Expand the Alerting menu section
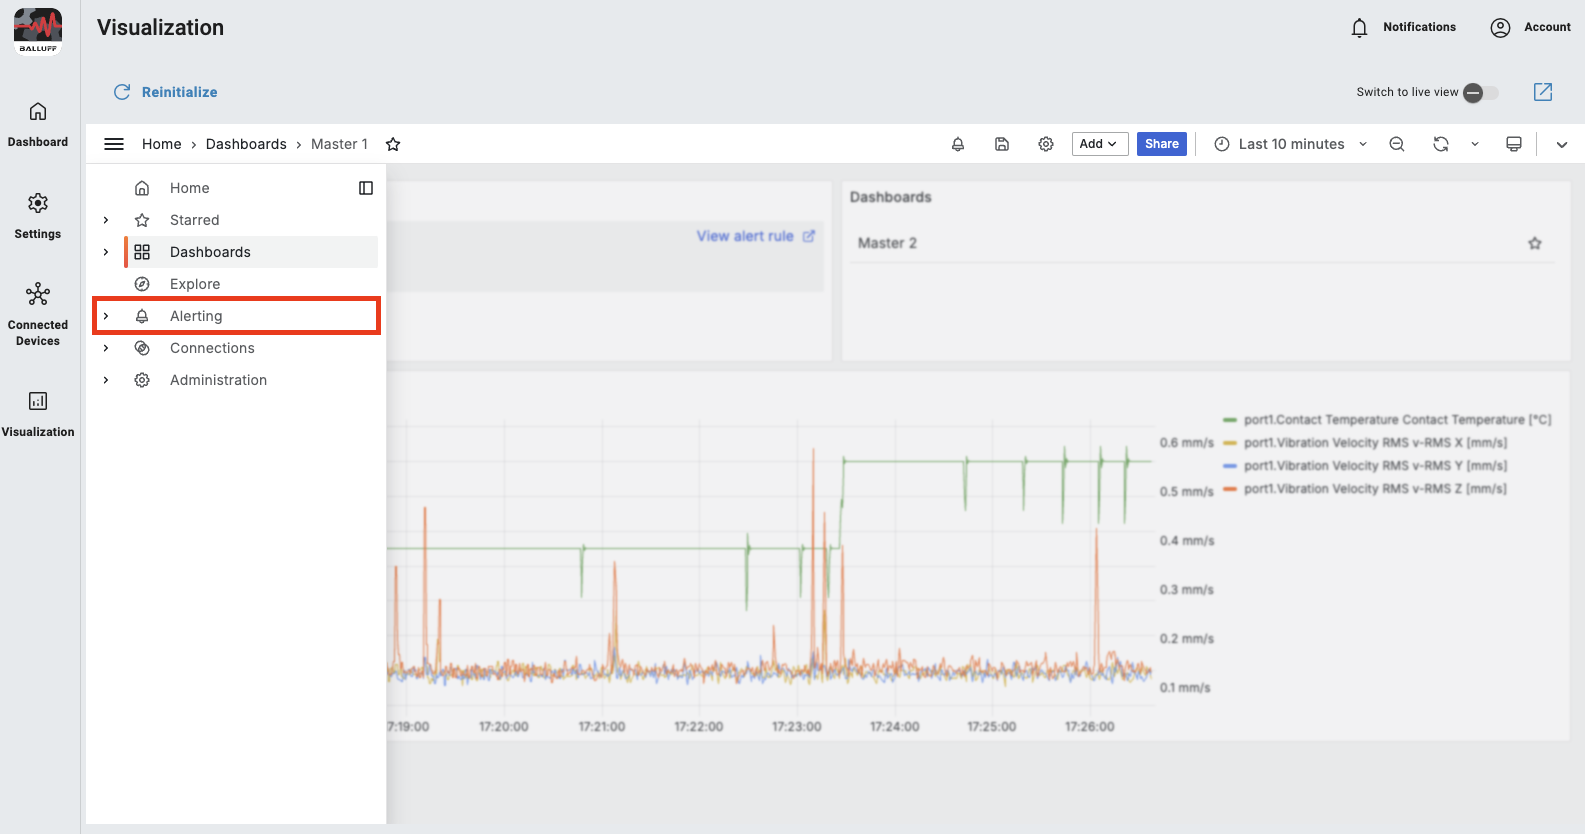 (x=106, y=316)
